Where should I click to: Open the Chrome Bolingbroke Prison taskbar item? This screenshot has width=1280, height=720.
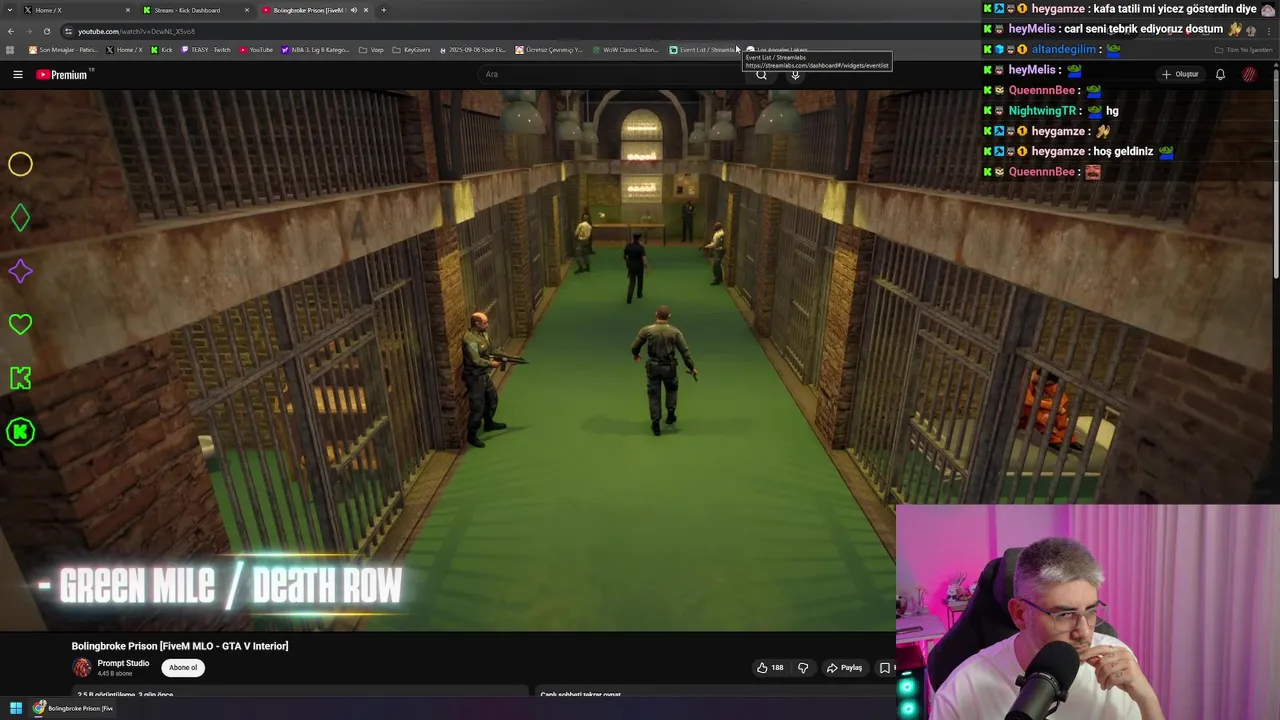pyautogui.click(x=73, y=708)
